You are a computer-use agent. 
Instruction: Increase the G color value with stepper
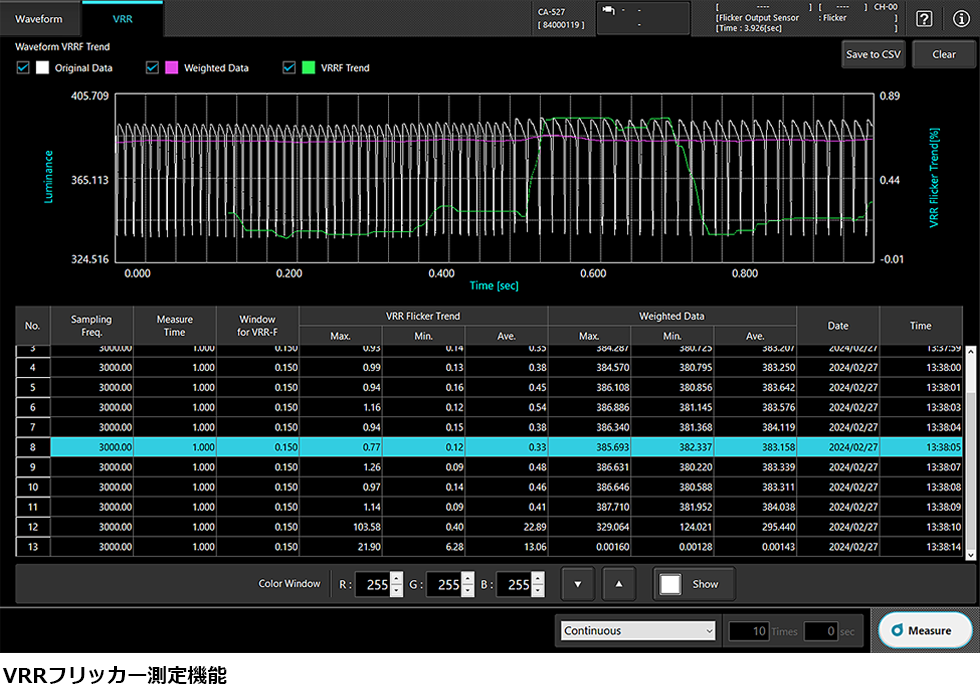(466, 578)
